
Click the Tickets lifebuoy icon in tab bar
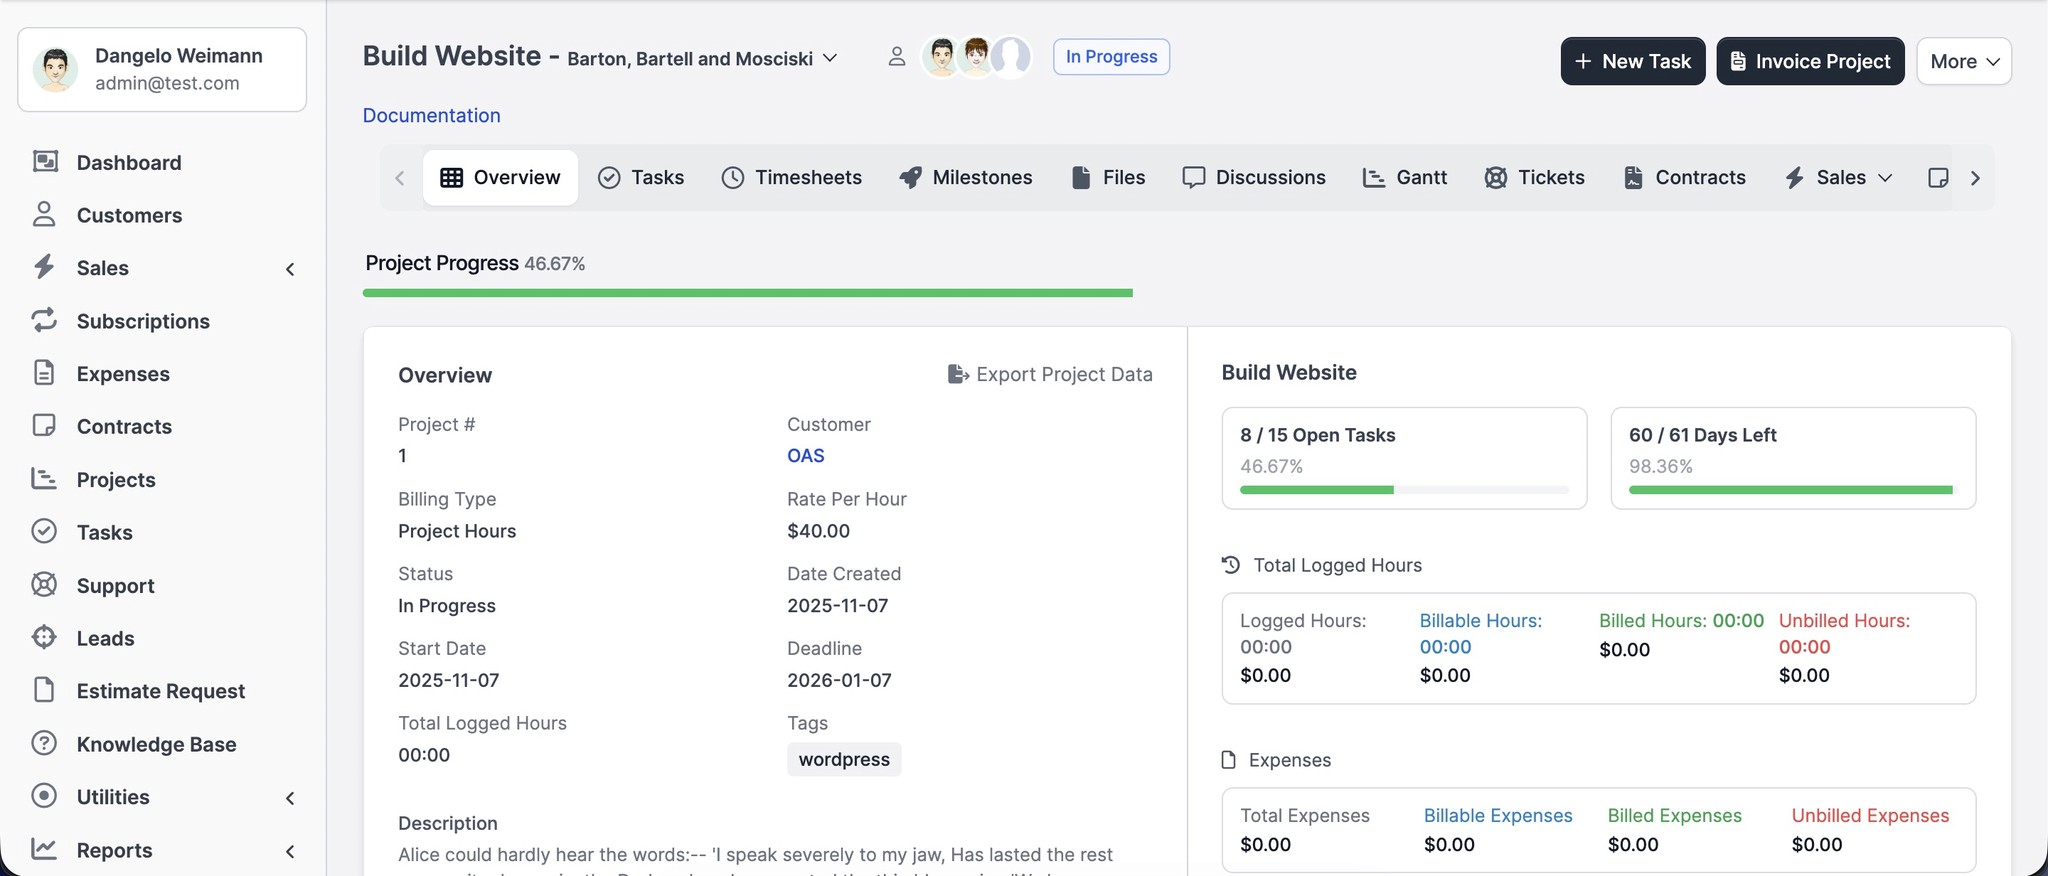coord(1496,177)
